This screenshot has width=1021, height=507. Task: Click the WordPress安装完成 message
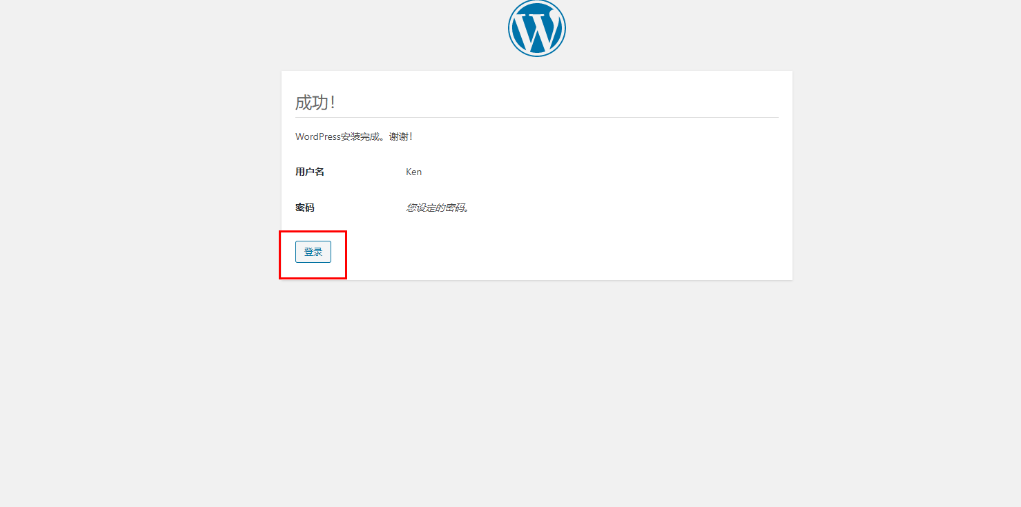[x=354, y=137]
